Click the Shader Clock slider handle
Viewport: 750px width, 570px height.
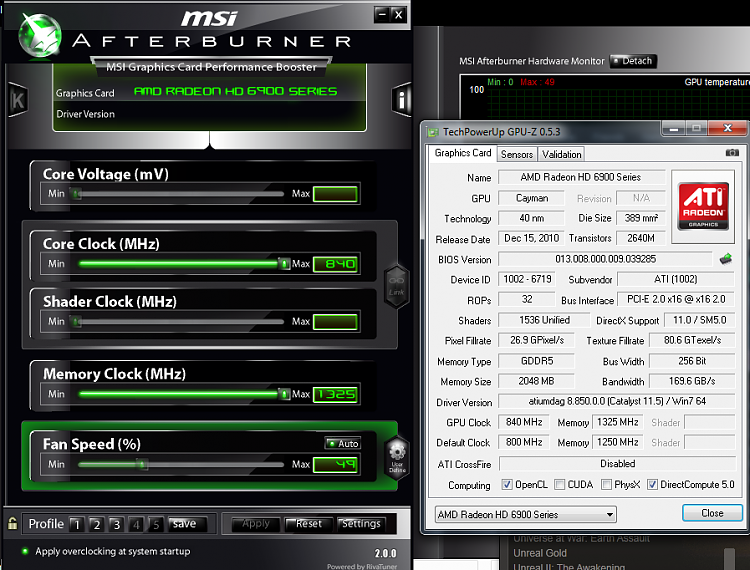[76, 321]
